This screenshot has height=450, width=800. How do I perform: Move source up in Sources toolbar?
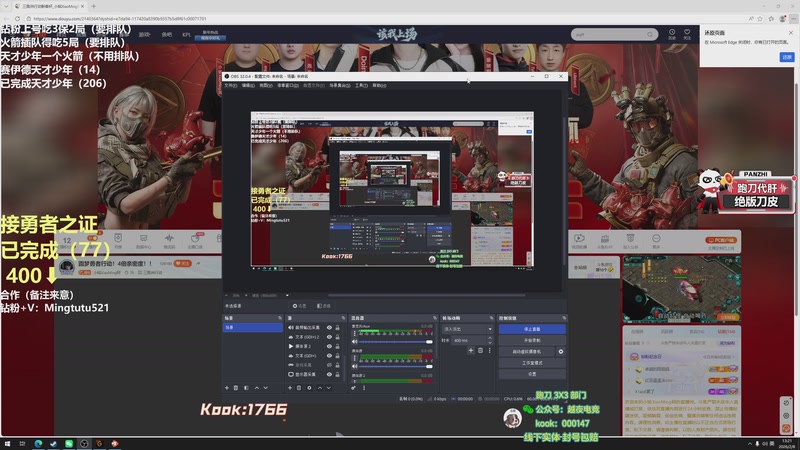(320, 388)
